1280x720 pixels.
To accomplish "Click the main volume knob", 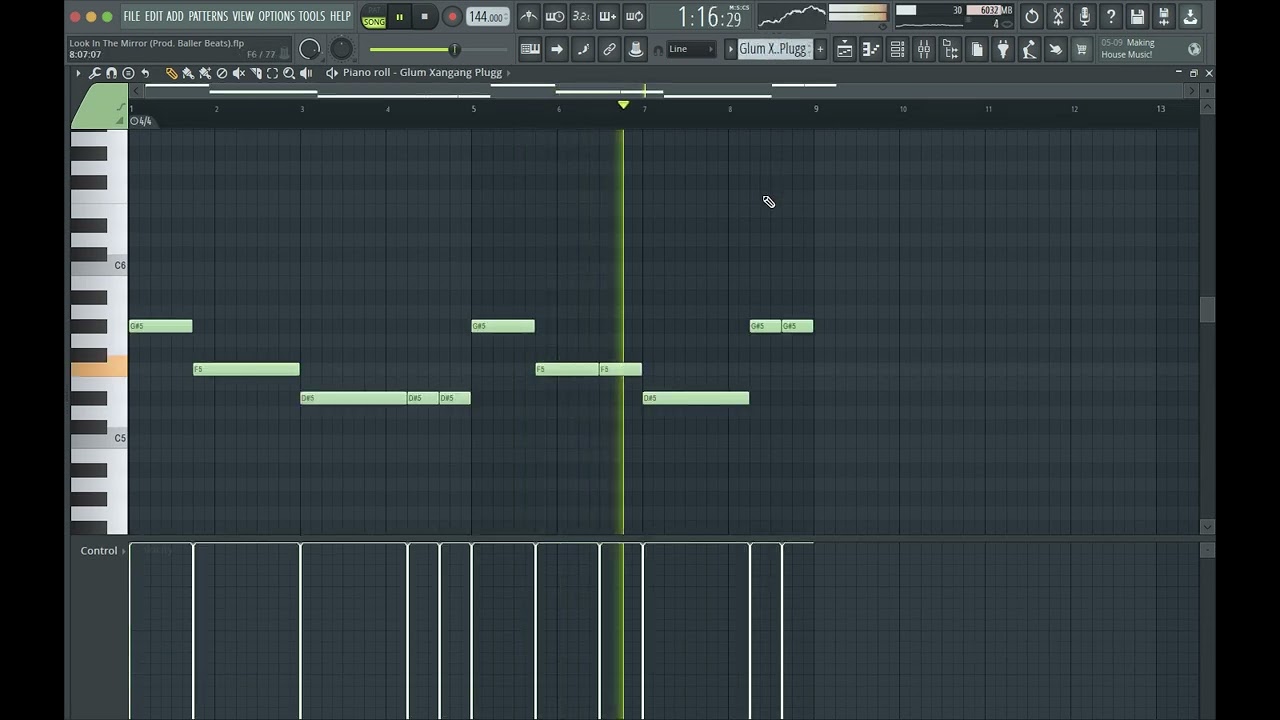I will (310, 49).
